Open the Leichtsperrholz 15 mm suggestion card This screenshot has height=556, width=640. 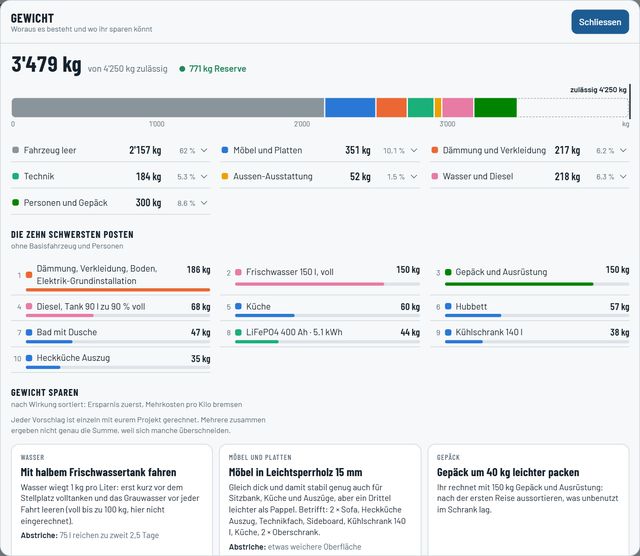pyautogui.click(x=320, y=500)
